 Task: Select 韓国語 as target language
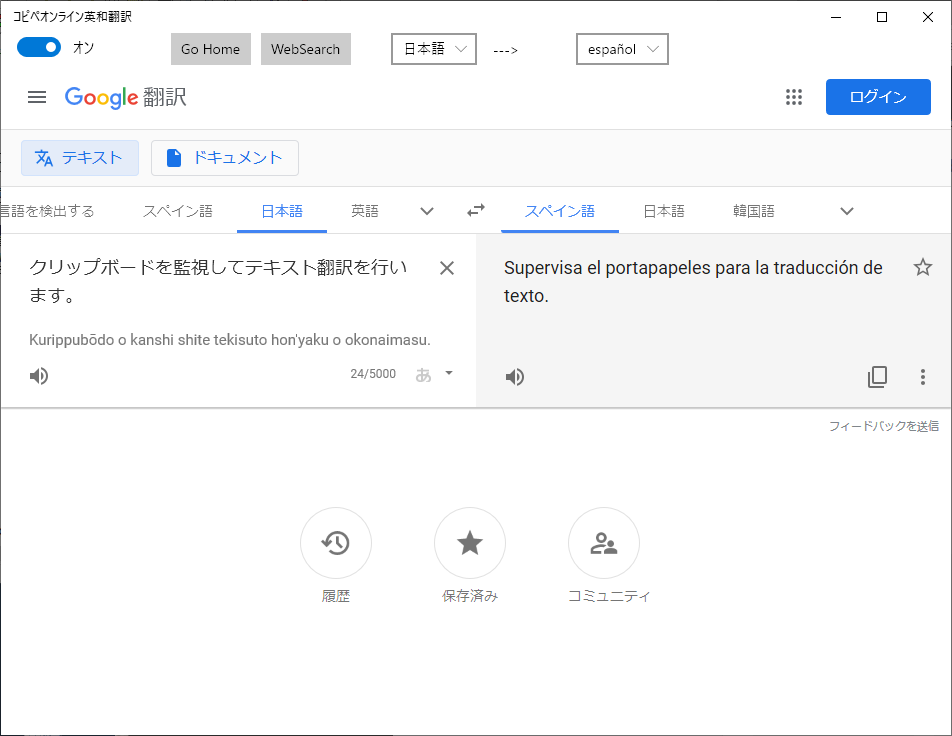click(753, 211)
